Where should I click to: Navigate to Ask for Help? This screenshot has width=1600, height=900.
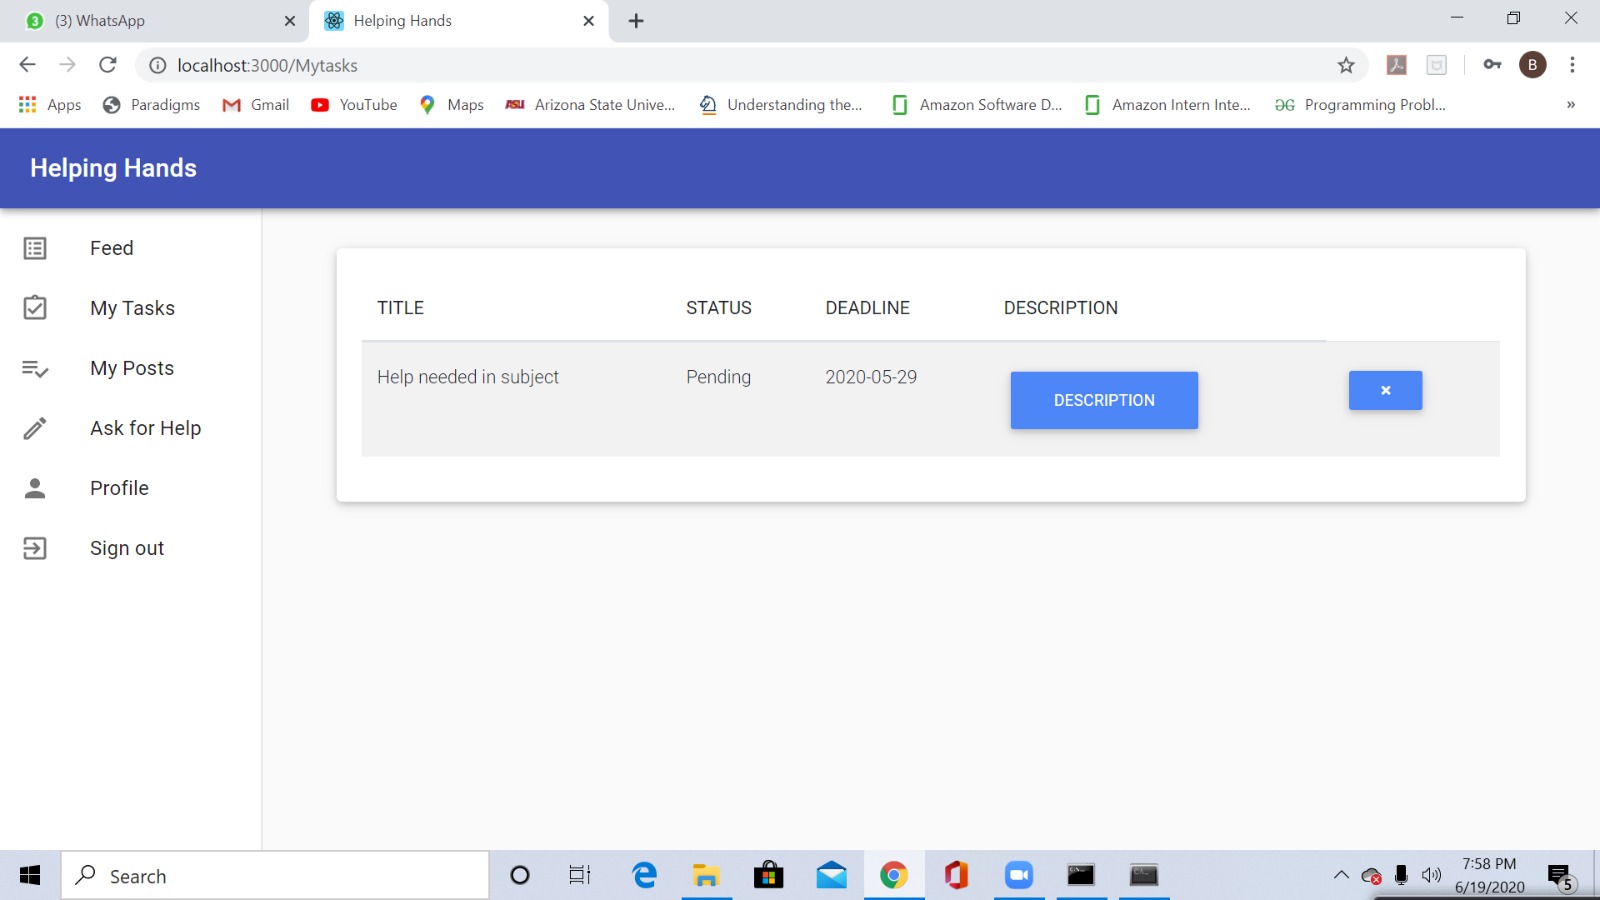point(146,428)
